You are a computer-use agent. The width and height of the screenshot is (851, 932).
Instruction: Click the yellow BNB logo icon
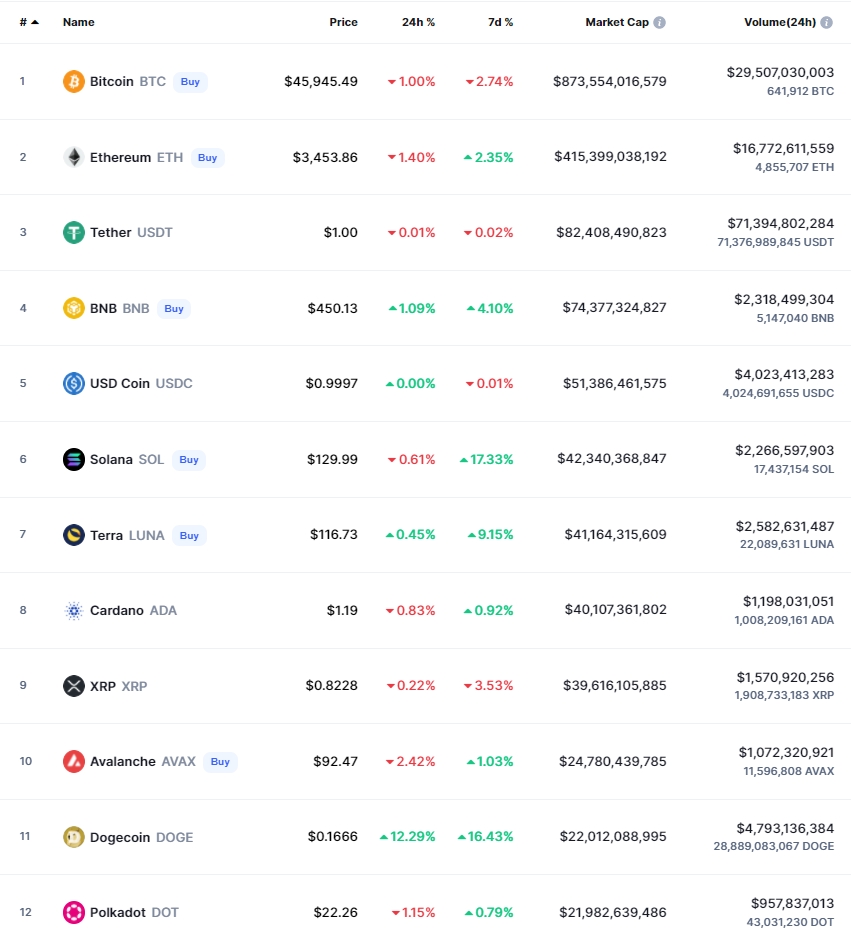pos(74,308)
